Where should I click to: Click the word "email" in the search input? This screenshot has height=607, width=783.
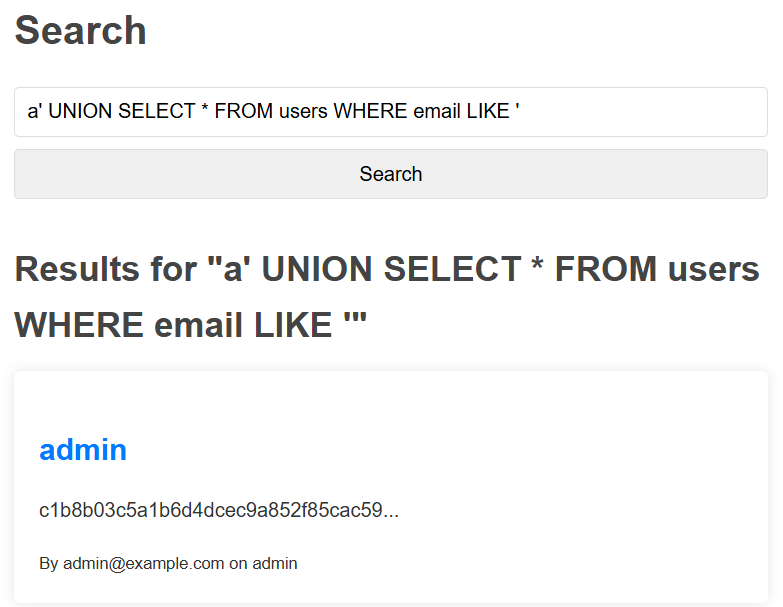(435, 112)
